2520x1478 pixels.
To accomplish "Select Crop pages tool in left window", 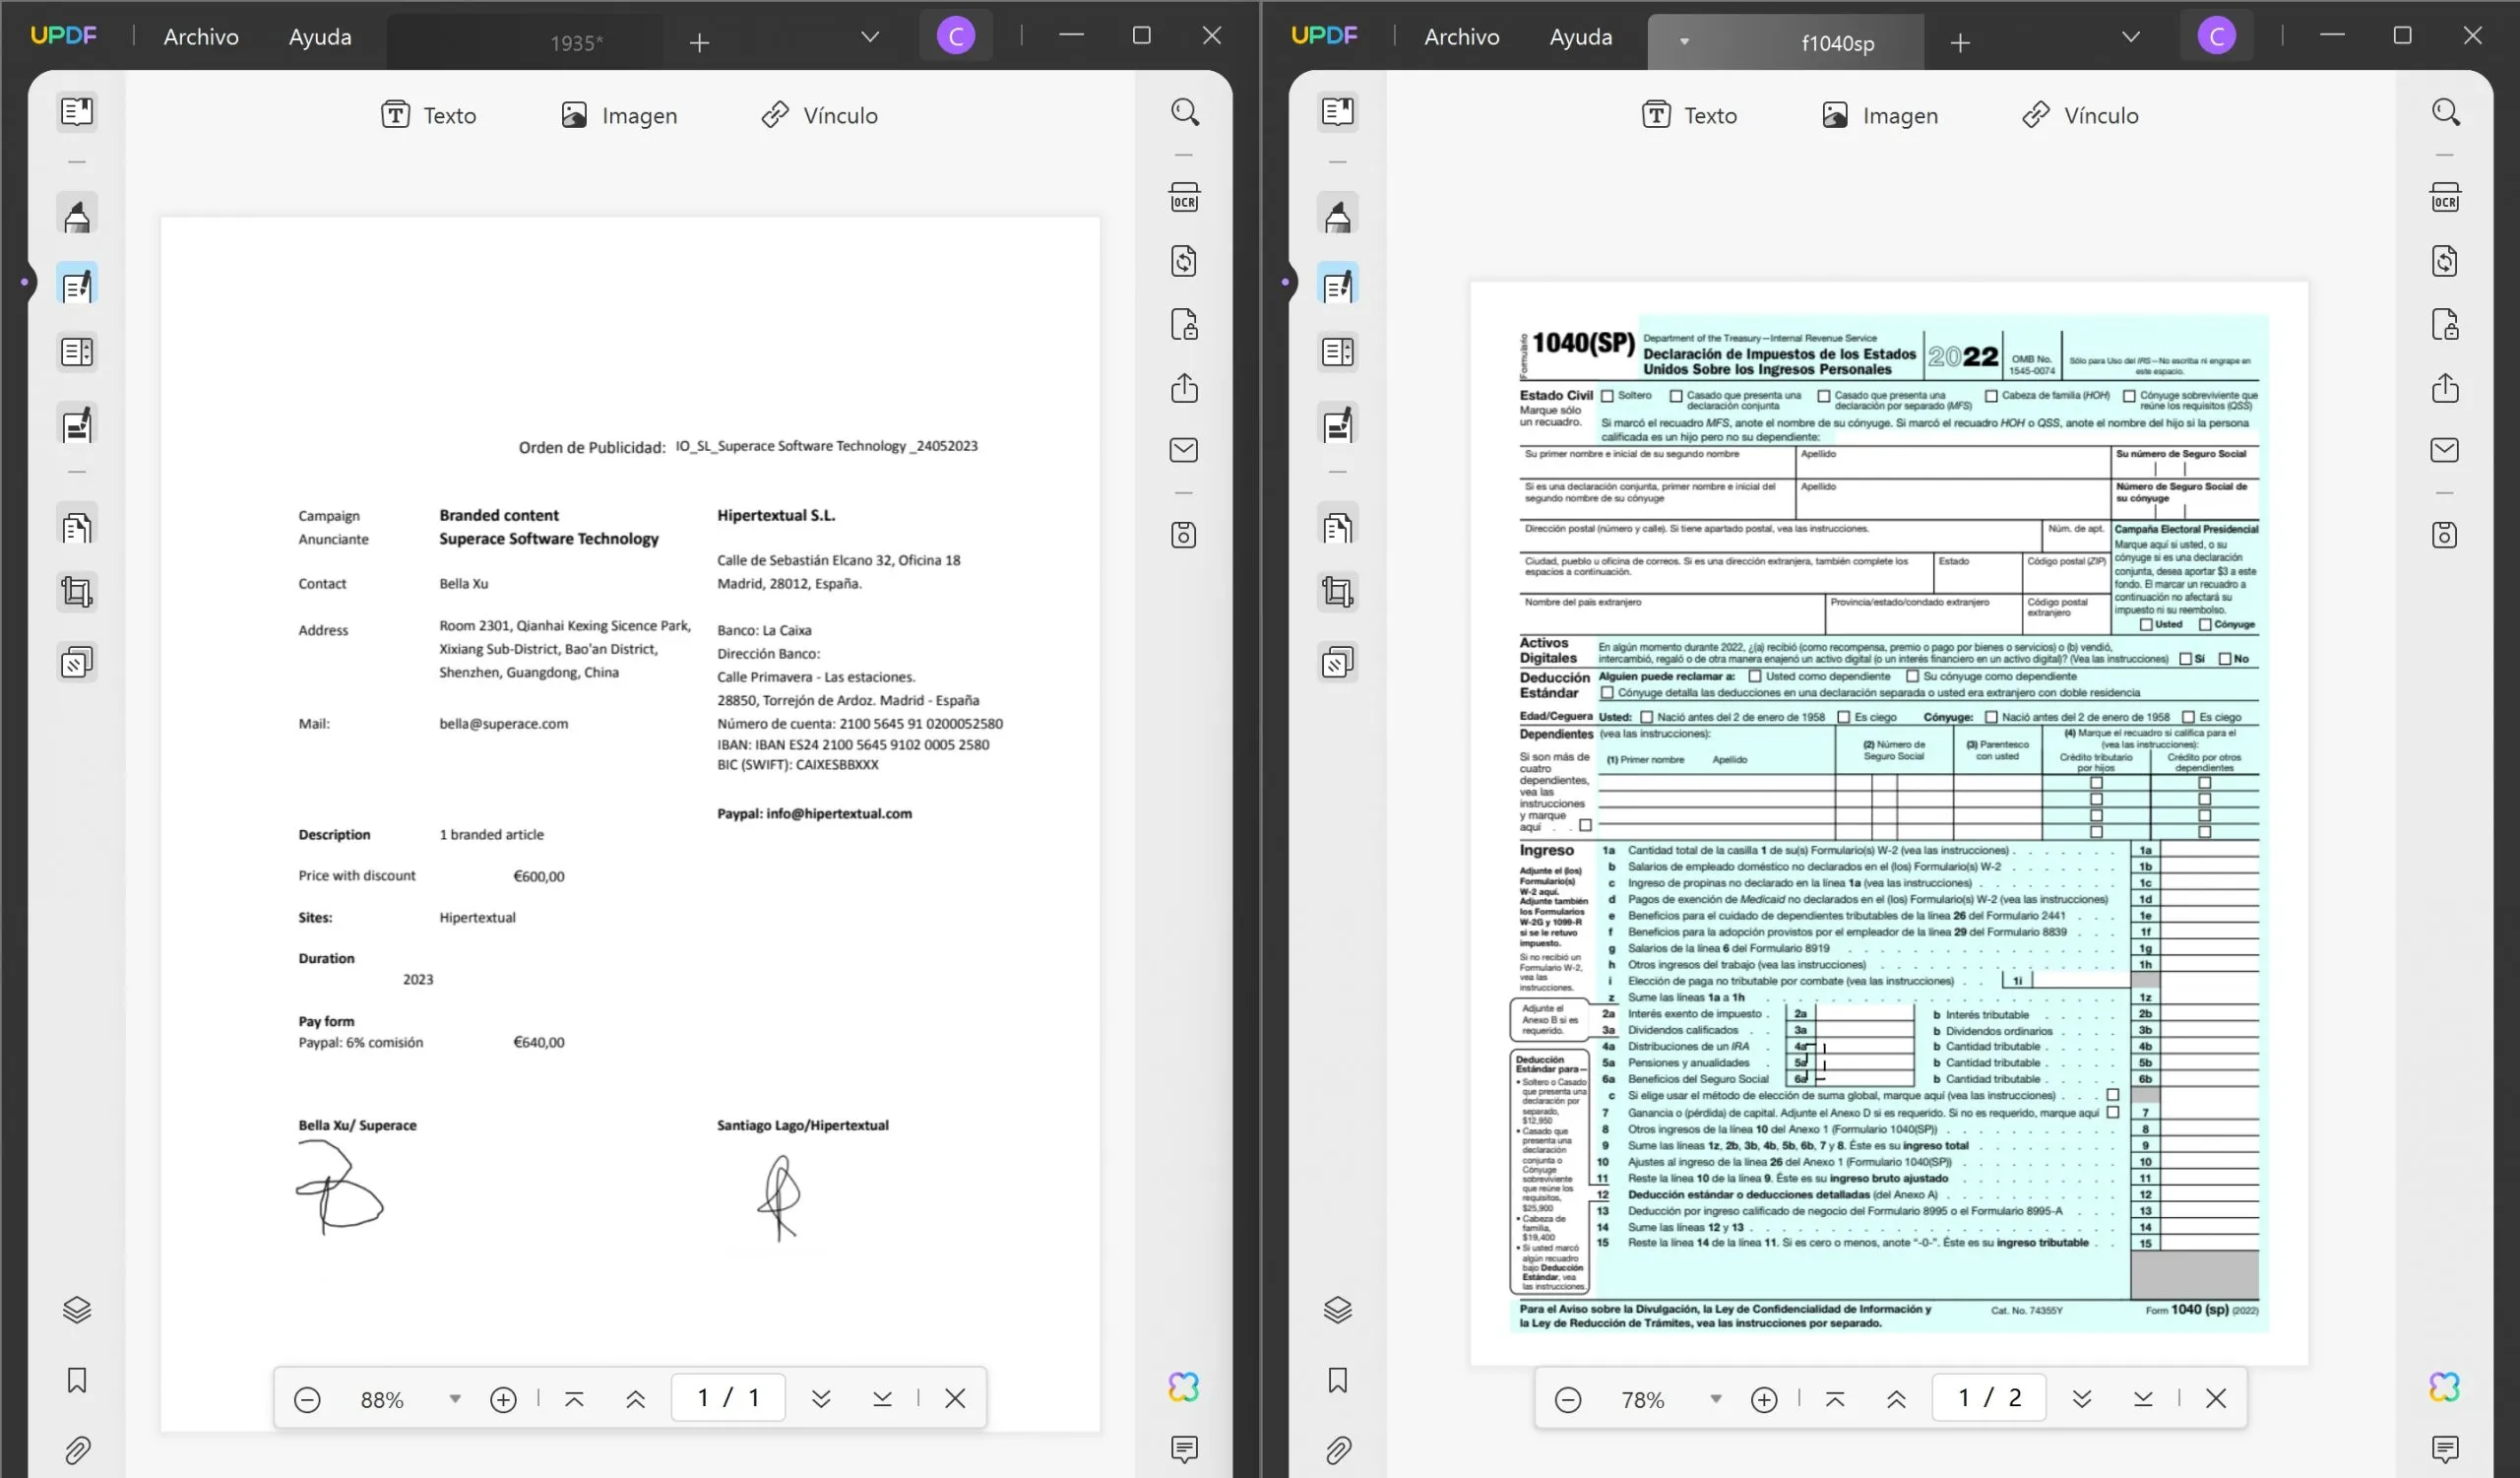I will point(77,592).
